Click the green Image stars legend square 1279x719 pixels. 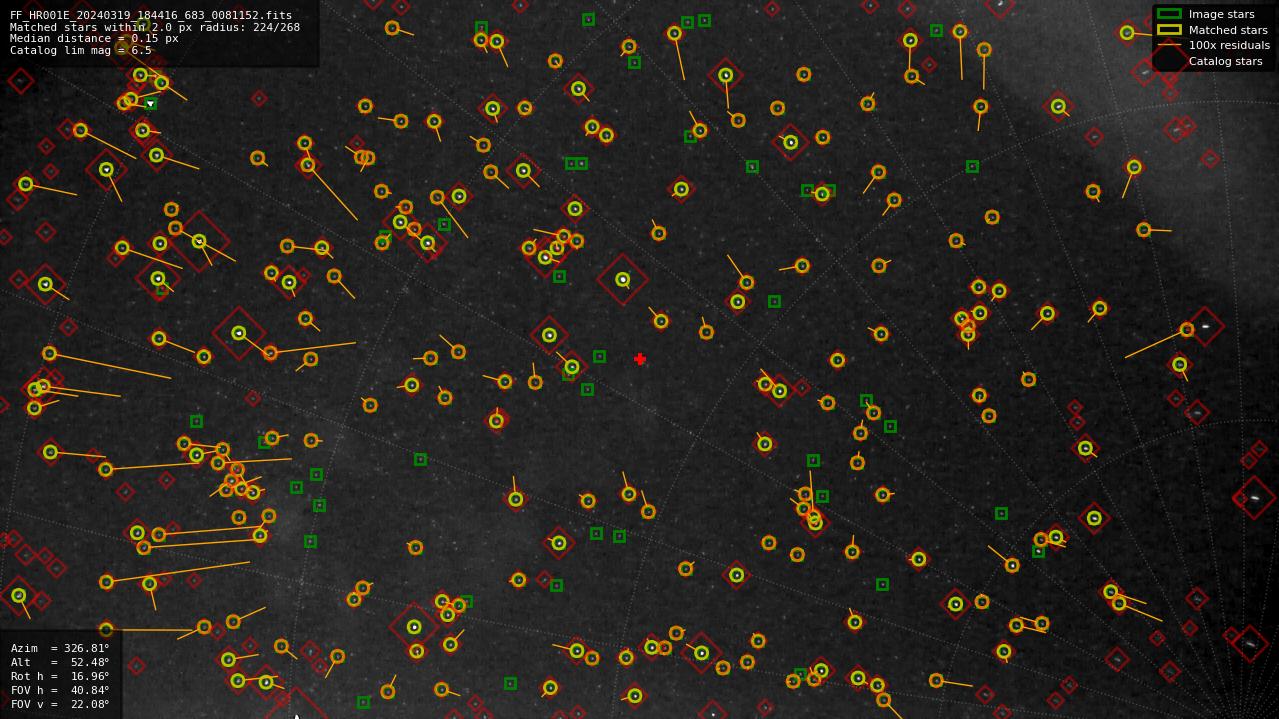[1169, 14]
